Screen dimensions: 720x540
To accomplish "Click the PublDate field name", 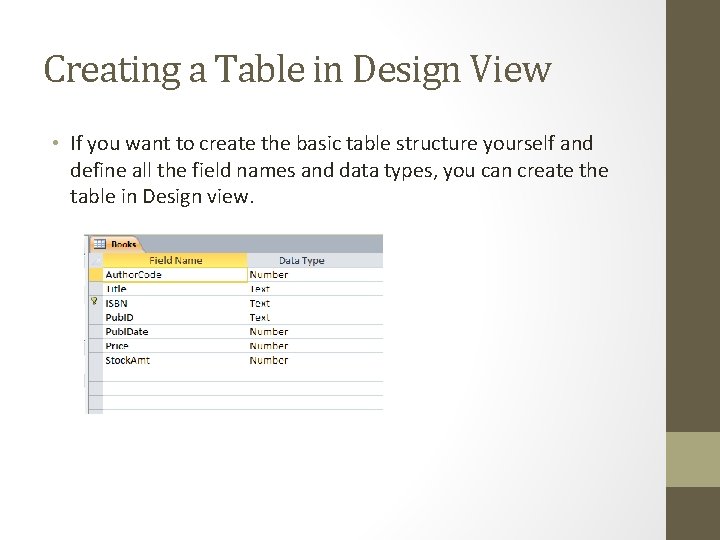I will point(127,332).
